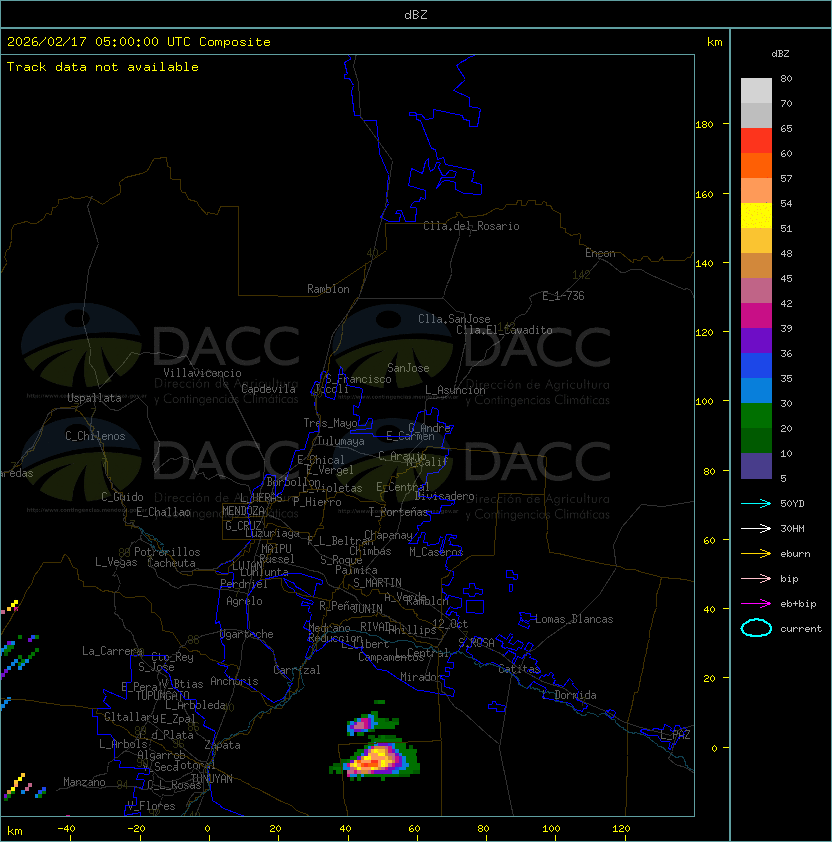Pick the bright yellow swatch on the dBZ scale
This screenshot has height=842, width=832.
point(756,216)
